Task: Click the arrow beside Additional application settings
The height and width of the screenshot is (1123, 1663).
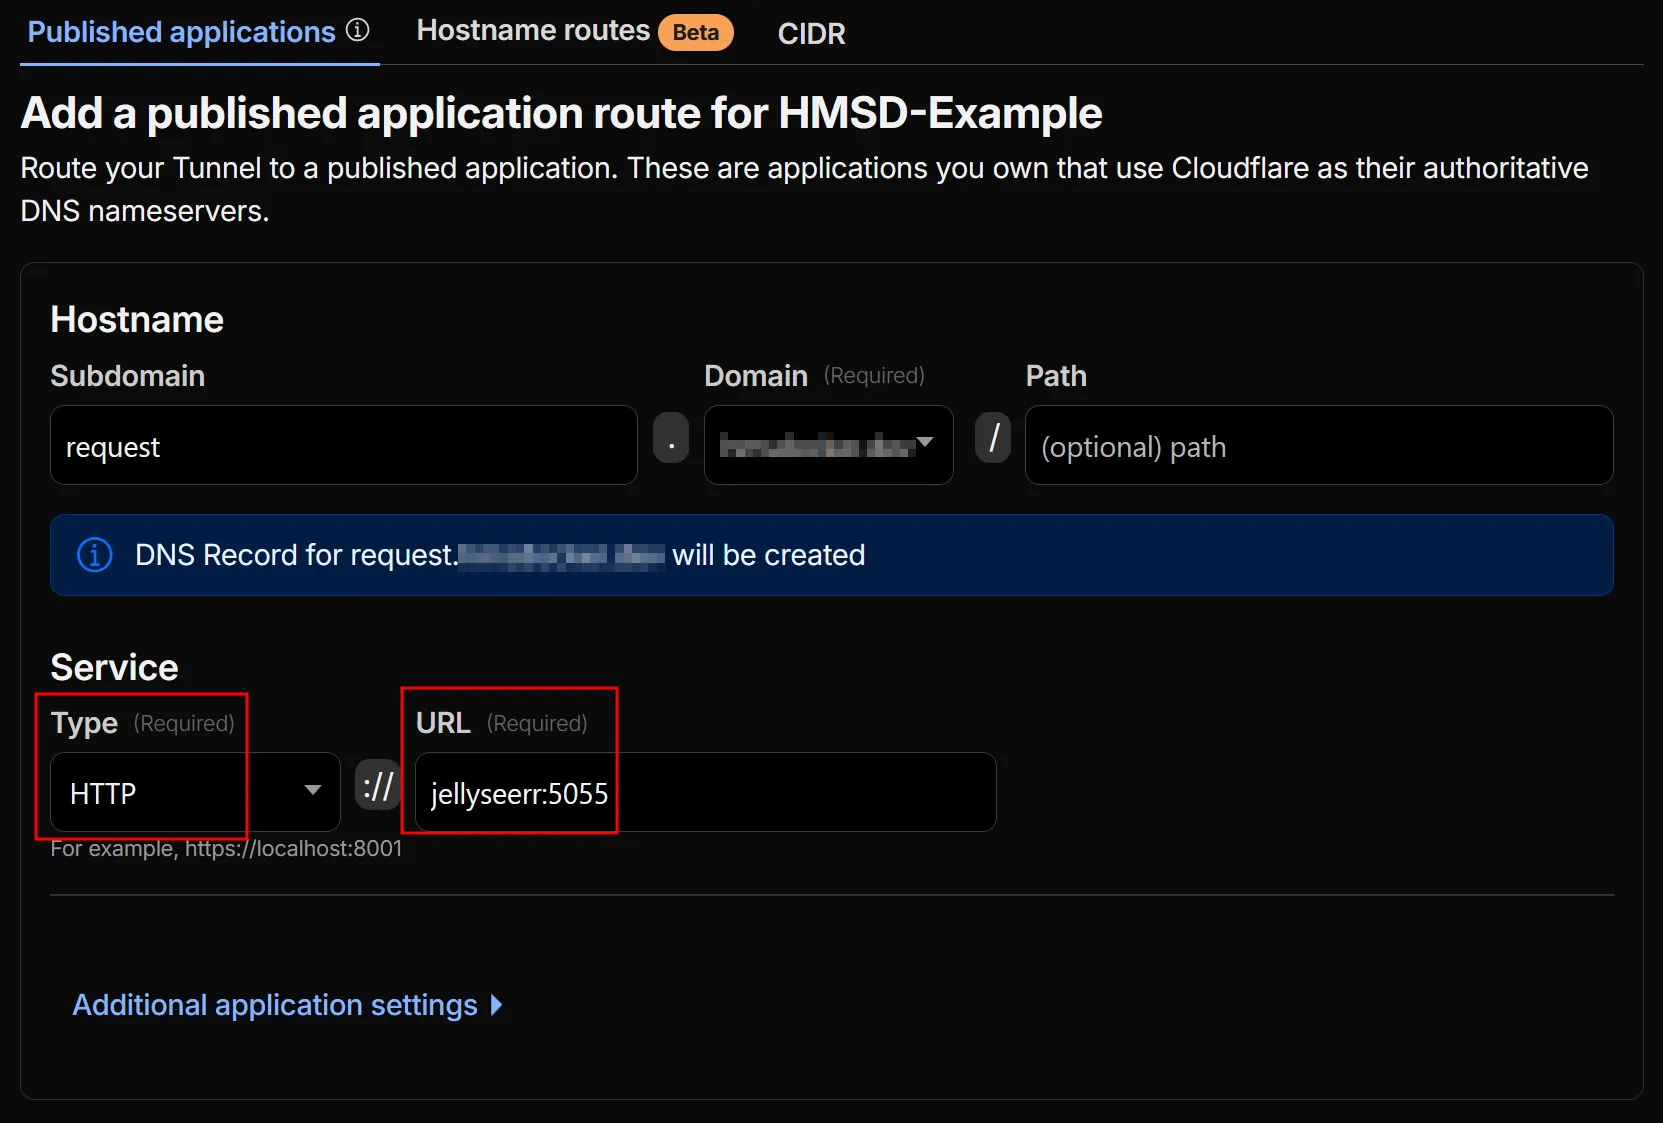Action: (x=497, y=1006)
